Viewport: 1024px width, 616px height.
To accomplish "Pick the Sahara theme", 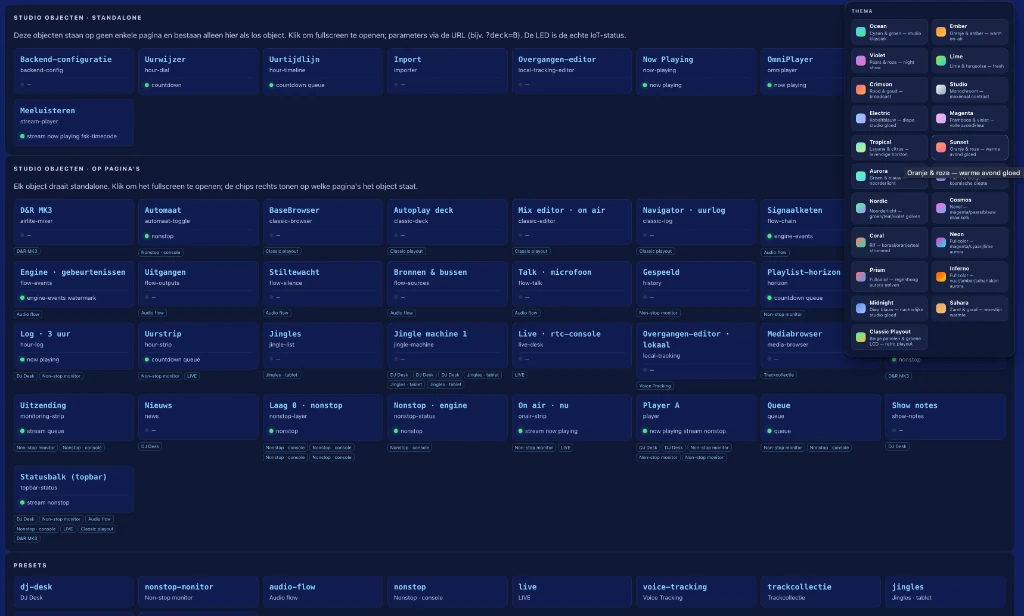I will [970, 308].
